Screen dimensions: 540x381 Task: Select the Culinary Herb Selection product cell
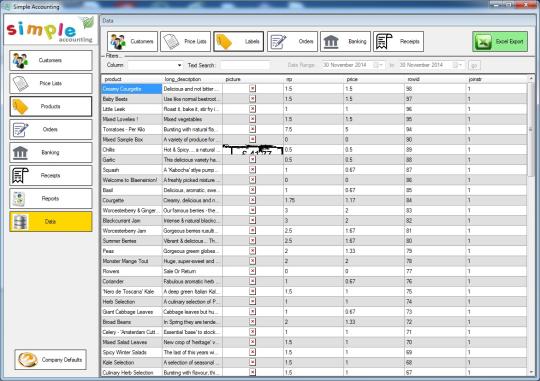click(x=132, y=372)
